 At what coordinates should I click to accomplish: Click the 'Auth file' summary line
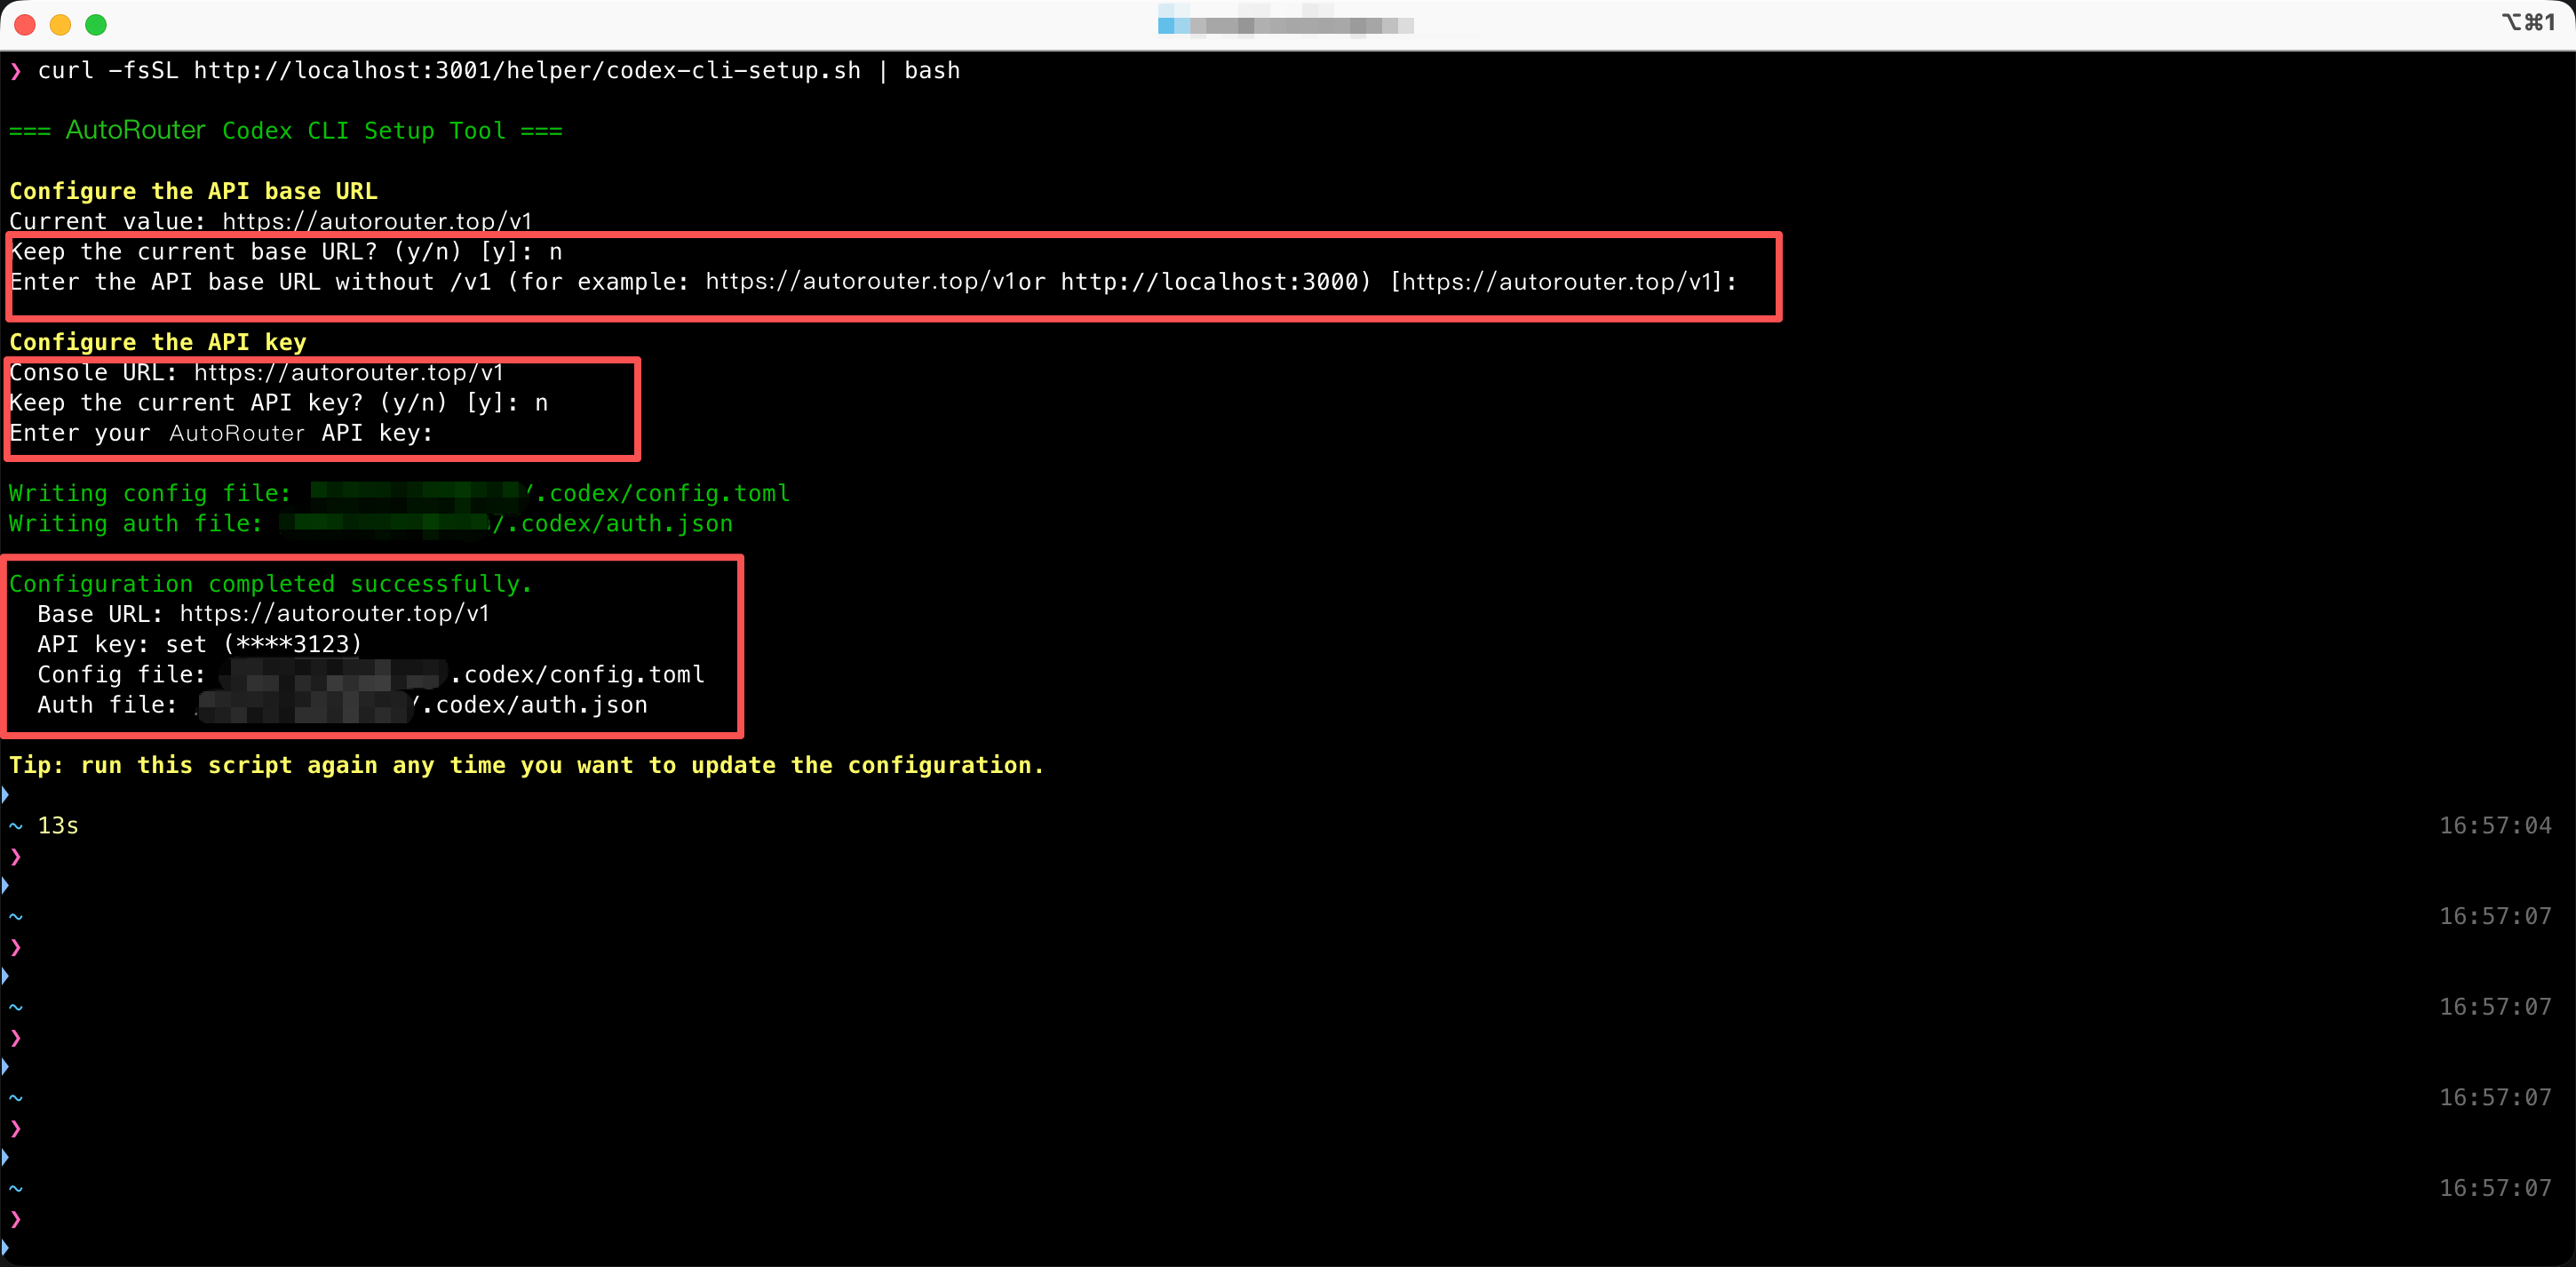tap(343, 705)
